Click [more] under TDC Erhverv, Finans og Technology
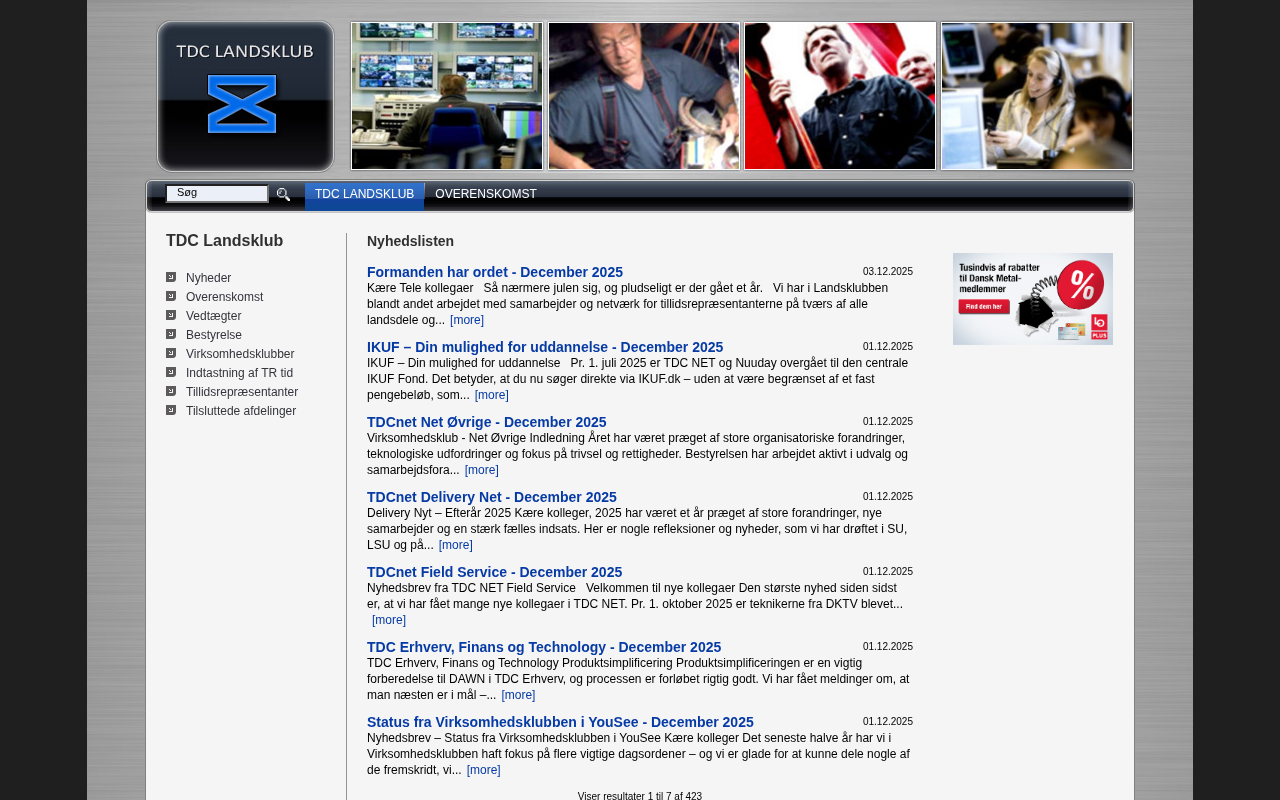This screenshot has width=1280, height=800. [x=518, y=695]
